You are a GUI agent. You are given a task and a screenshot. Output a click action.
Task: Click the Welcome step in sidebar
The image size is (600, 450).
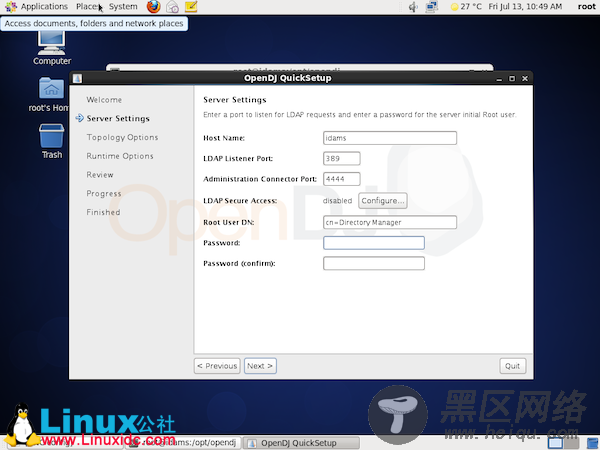(x=104, y=100)
